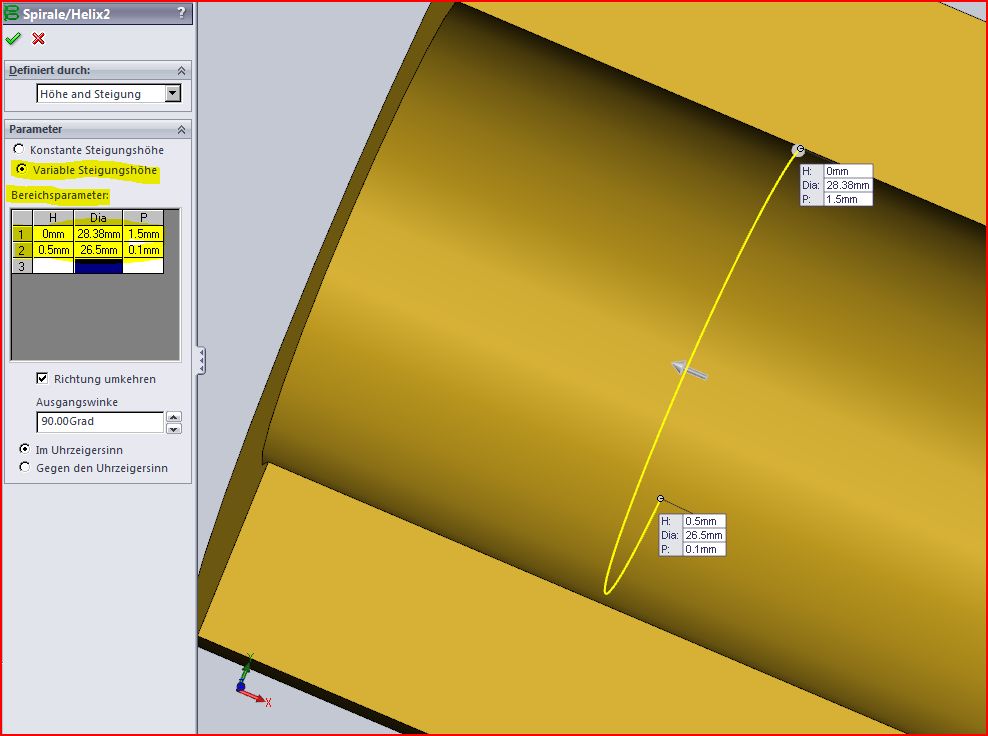Viewport: 988px width, 736px height.
Task: Select table cell 28.38mm in row 1
Action: click(x=98, y=234)
